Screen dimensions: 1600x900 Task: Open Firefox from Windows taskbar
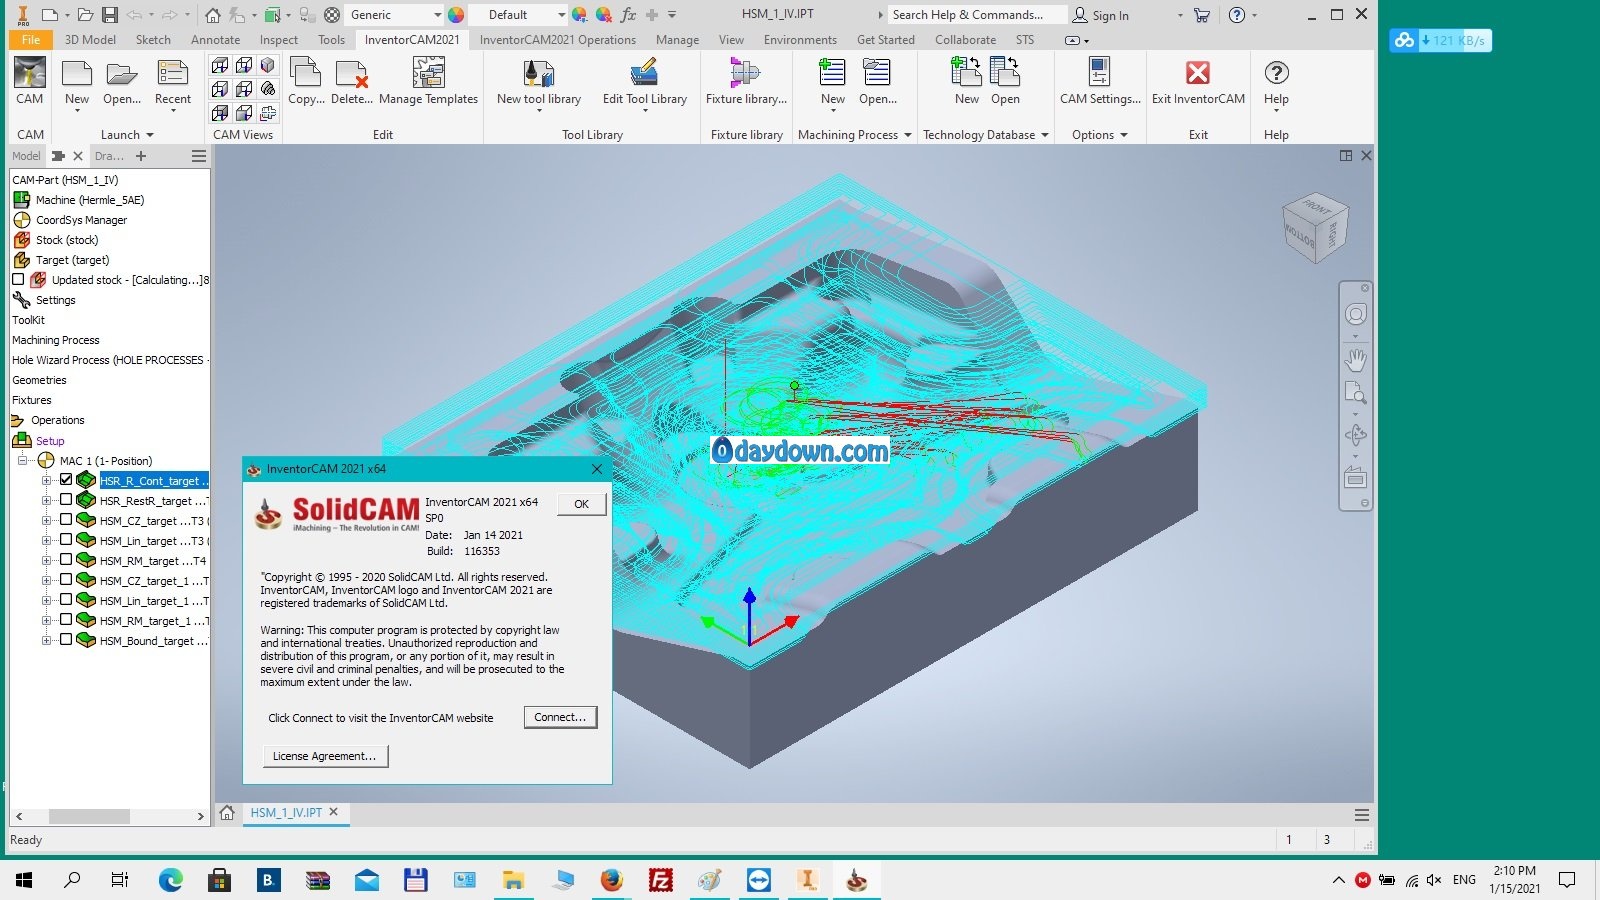(611, 880)
